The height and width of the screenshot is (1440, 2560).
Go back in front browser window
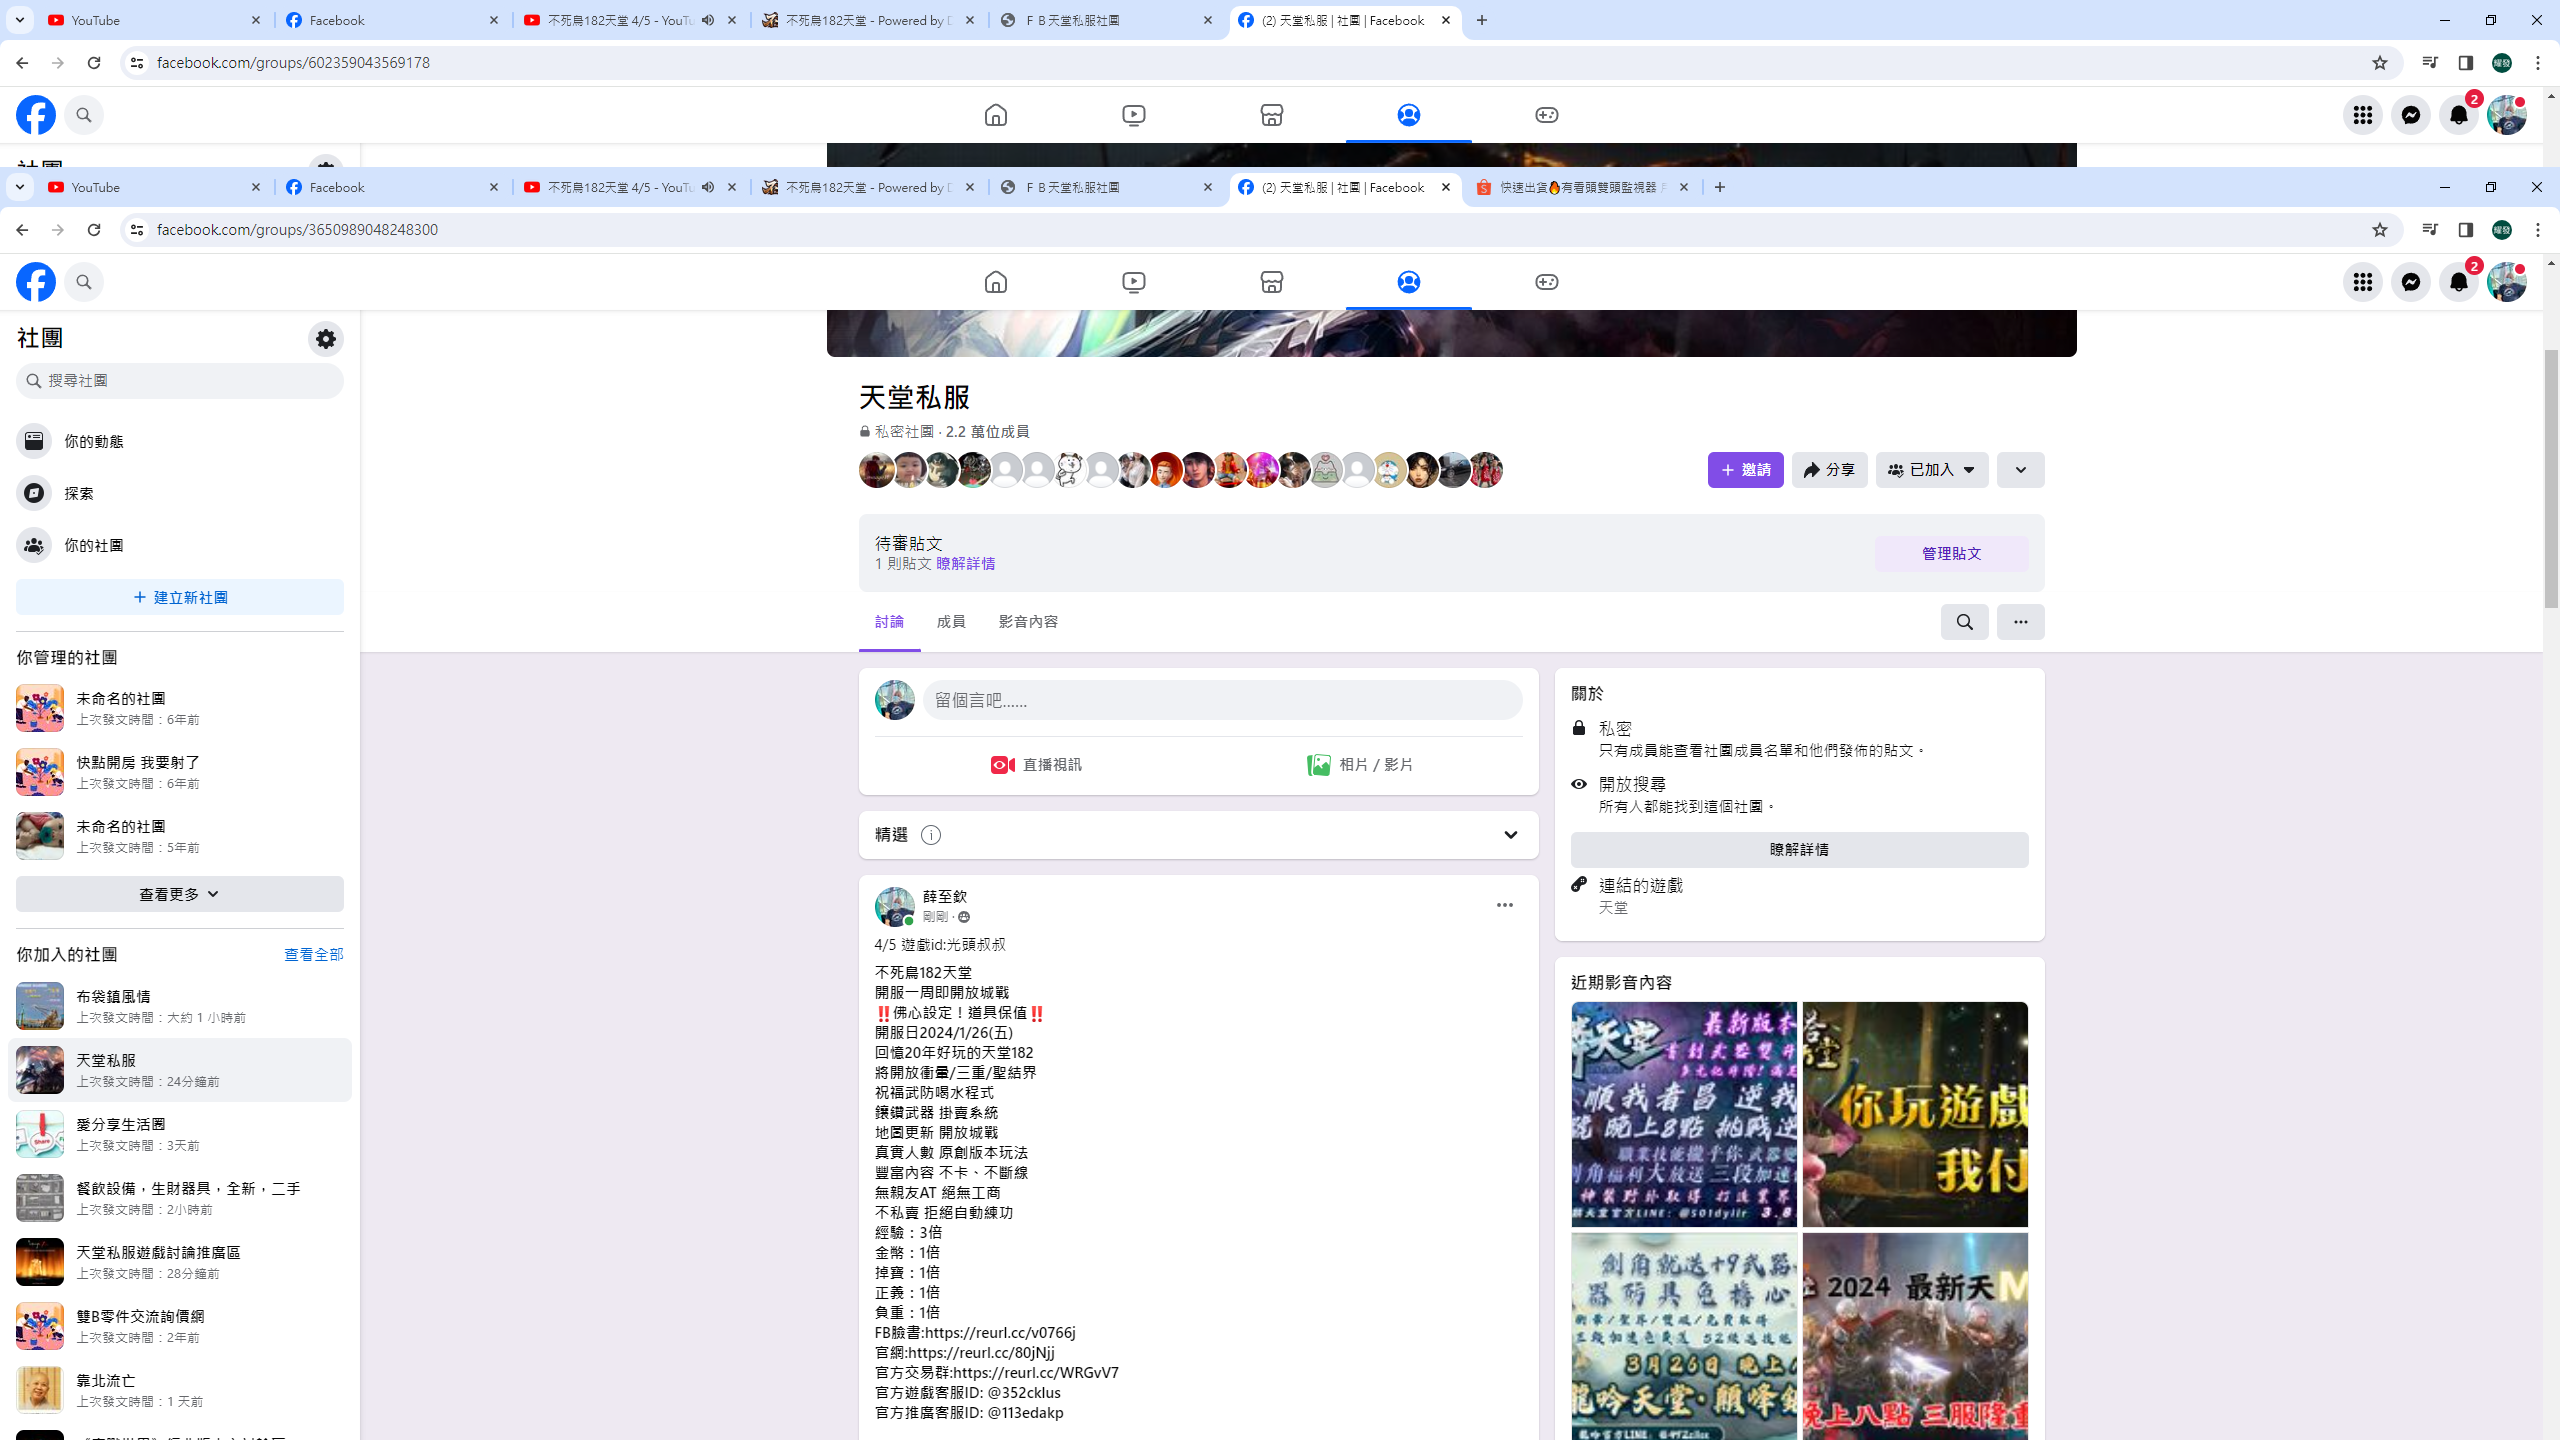22,230
